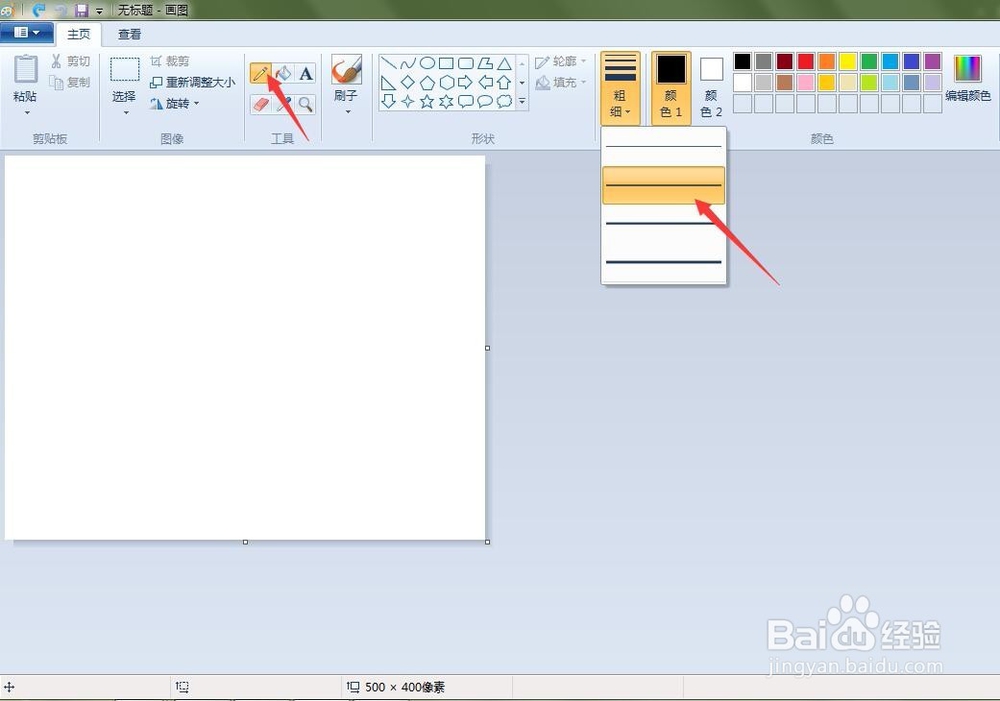
Task: Open the Outline (轮廓) dropdown
Action: [x=561, y=62]
